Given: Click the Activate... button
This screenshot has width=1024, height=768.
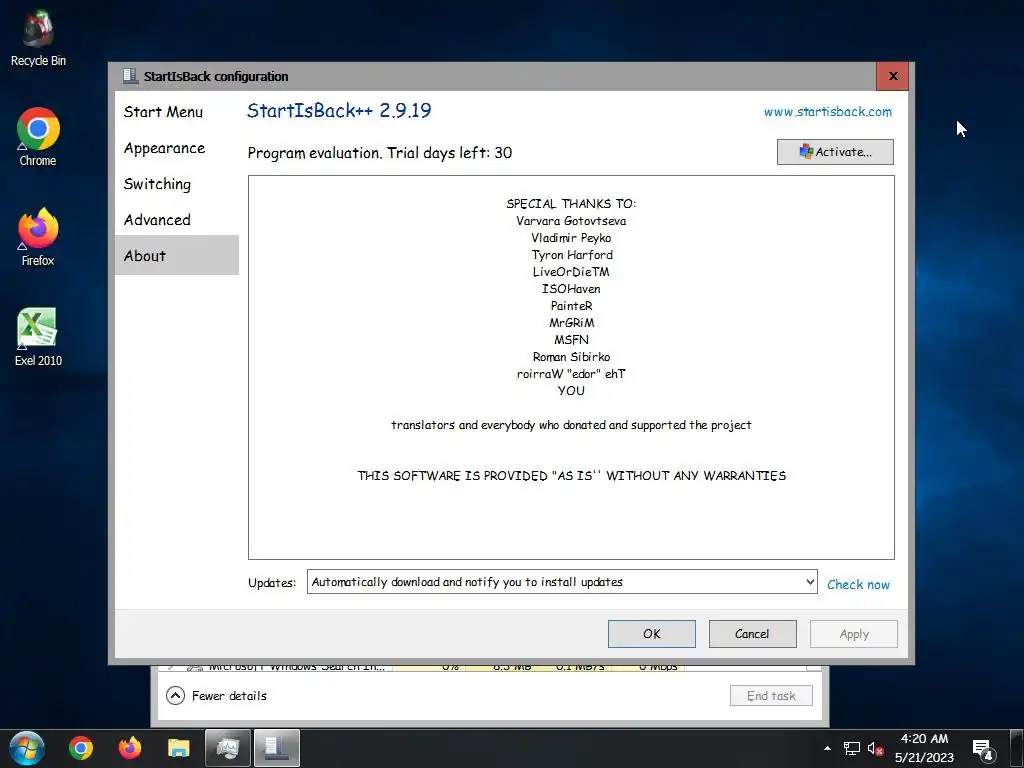Looking at the screenshot, I should coord(835,152).
